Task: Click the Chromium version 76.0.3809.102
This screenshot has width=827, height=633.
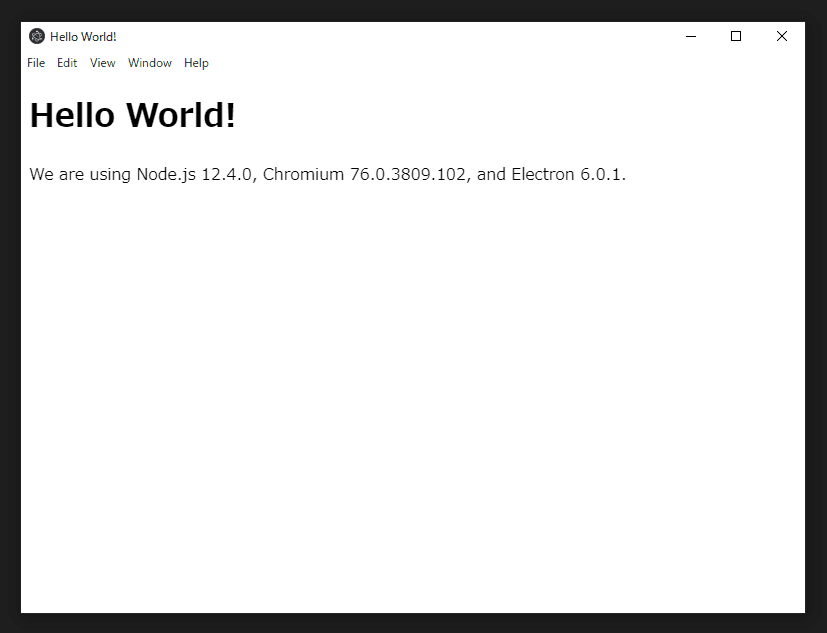Action: click(407, 174)
